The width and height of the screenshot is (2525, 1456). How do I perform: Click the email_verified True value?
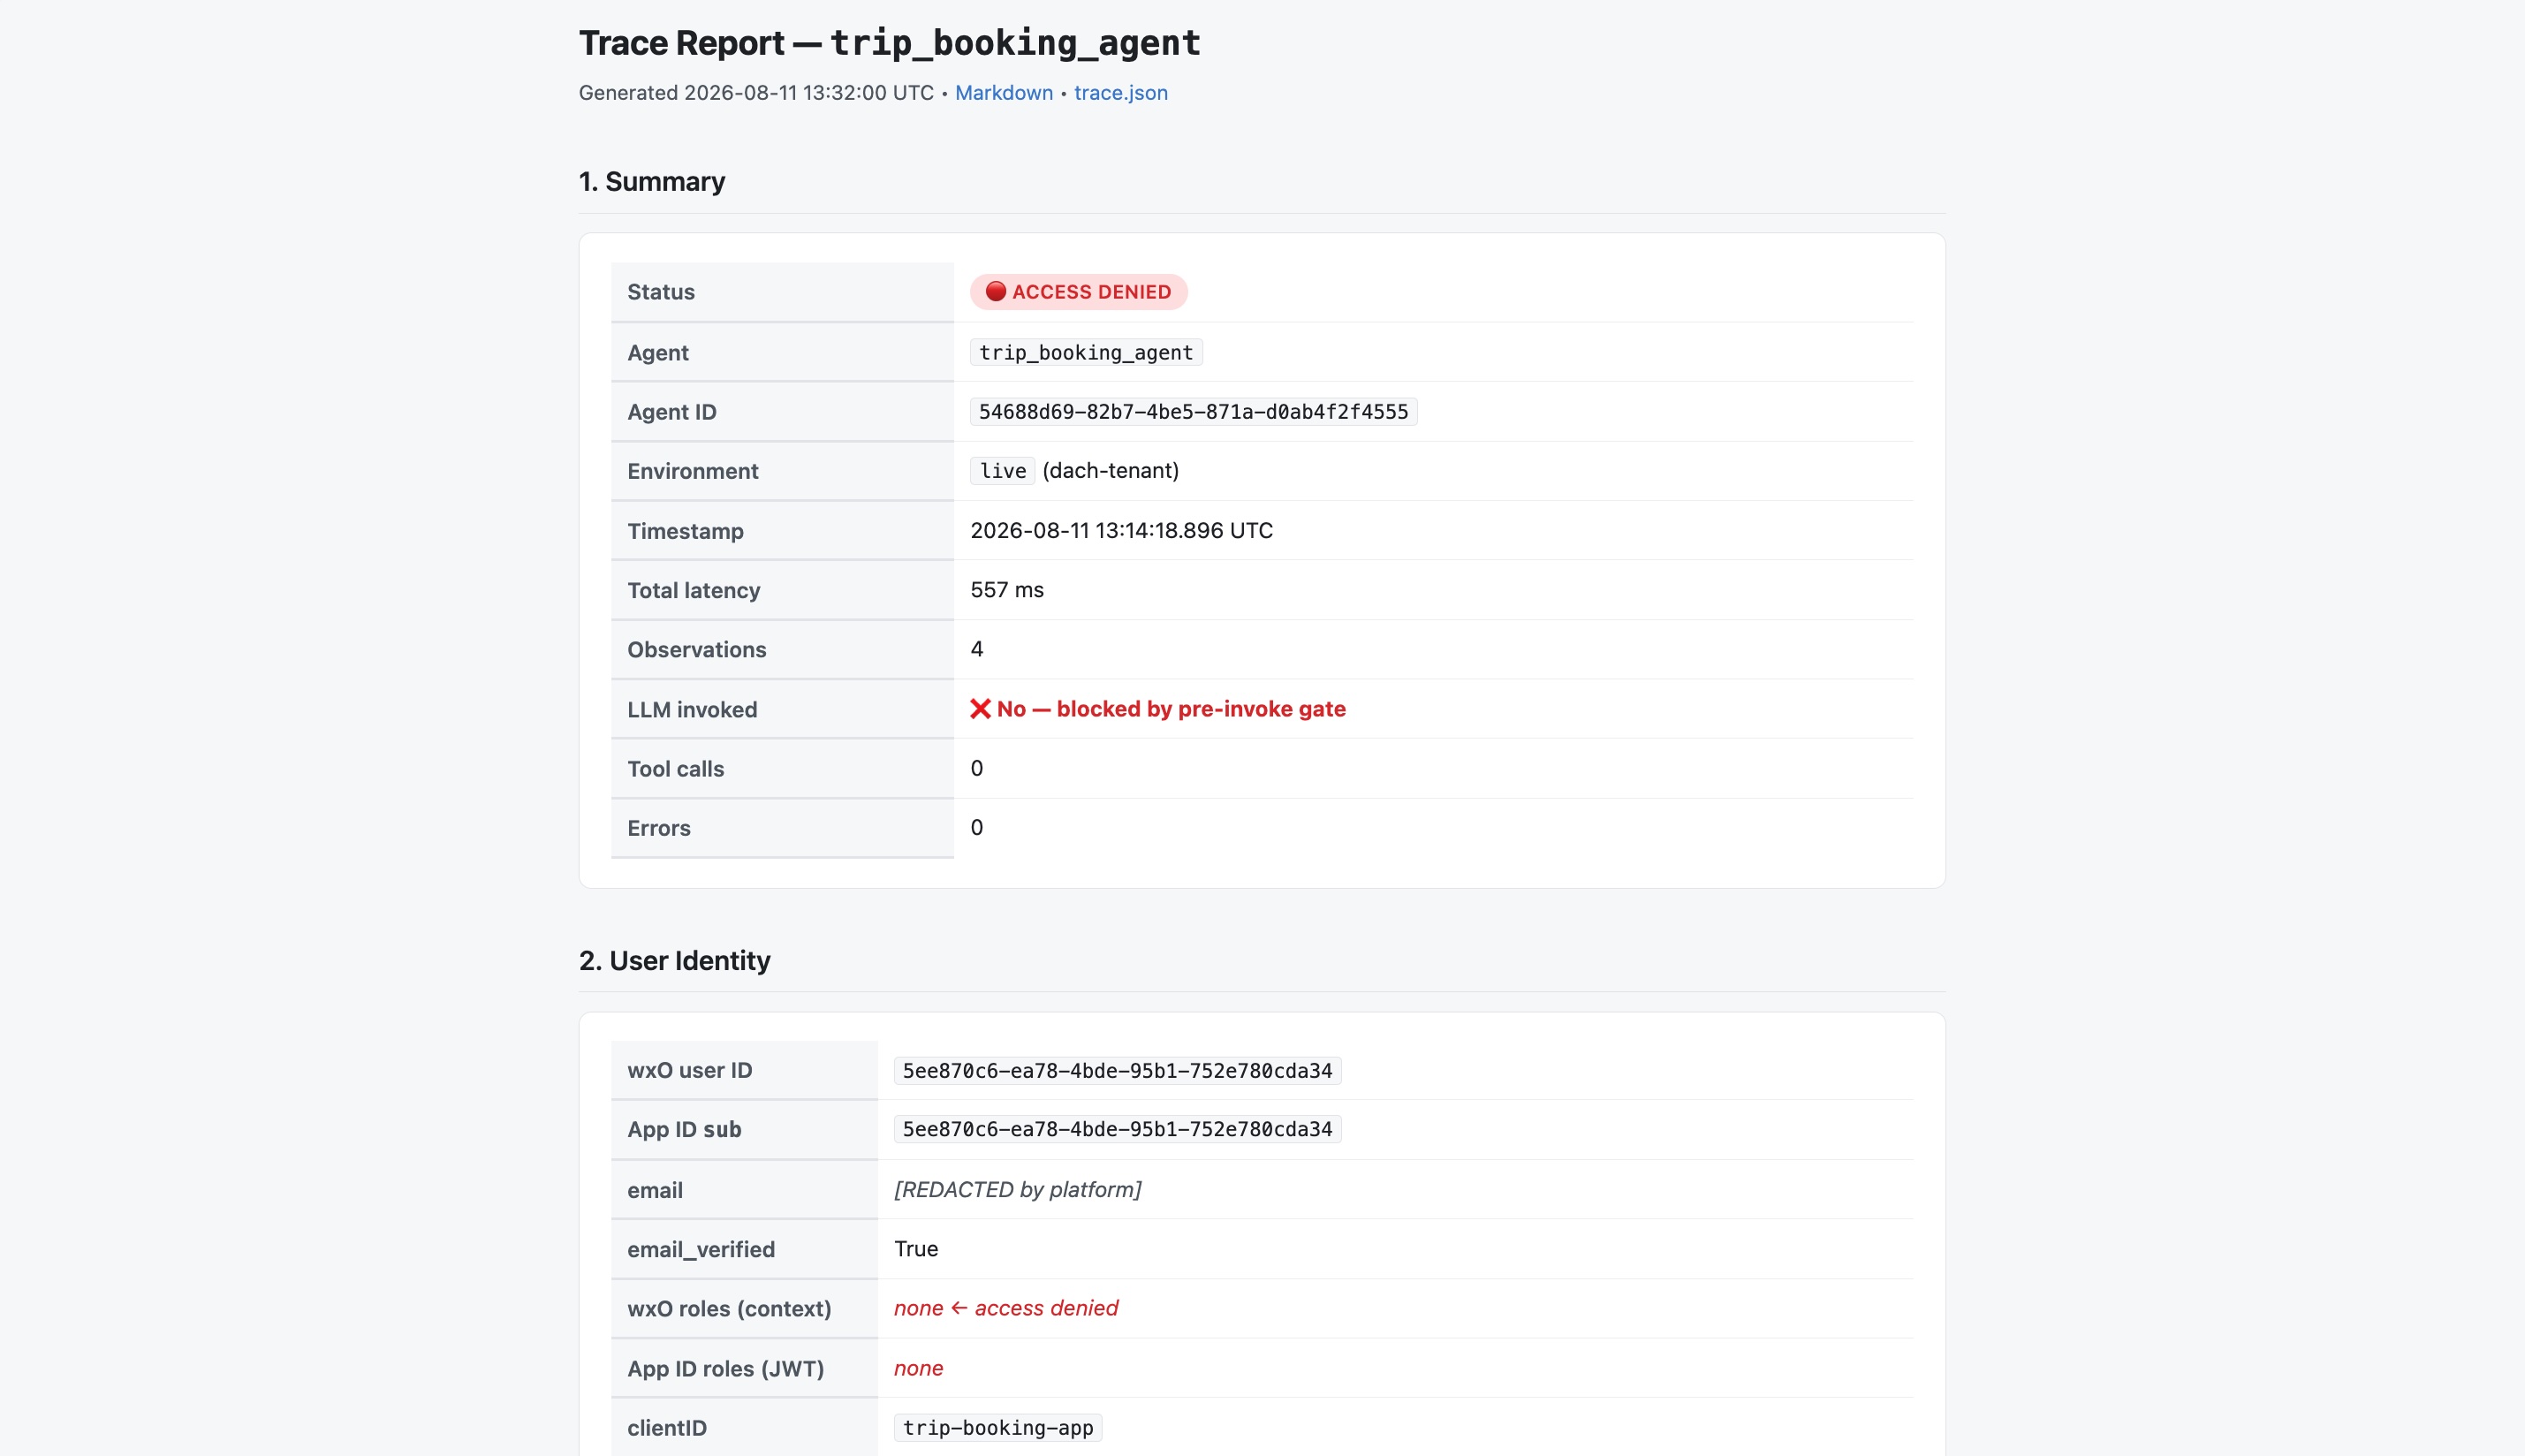point(915,1248)
